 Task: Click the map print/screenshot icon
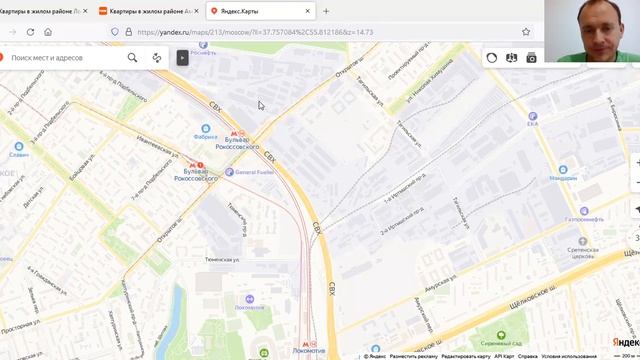point(531,58)
